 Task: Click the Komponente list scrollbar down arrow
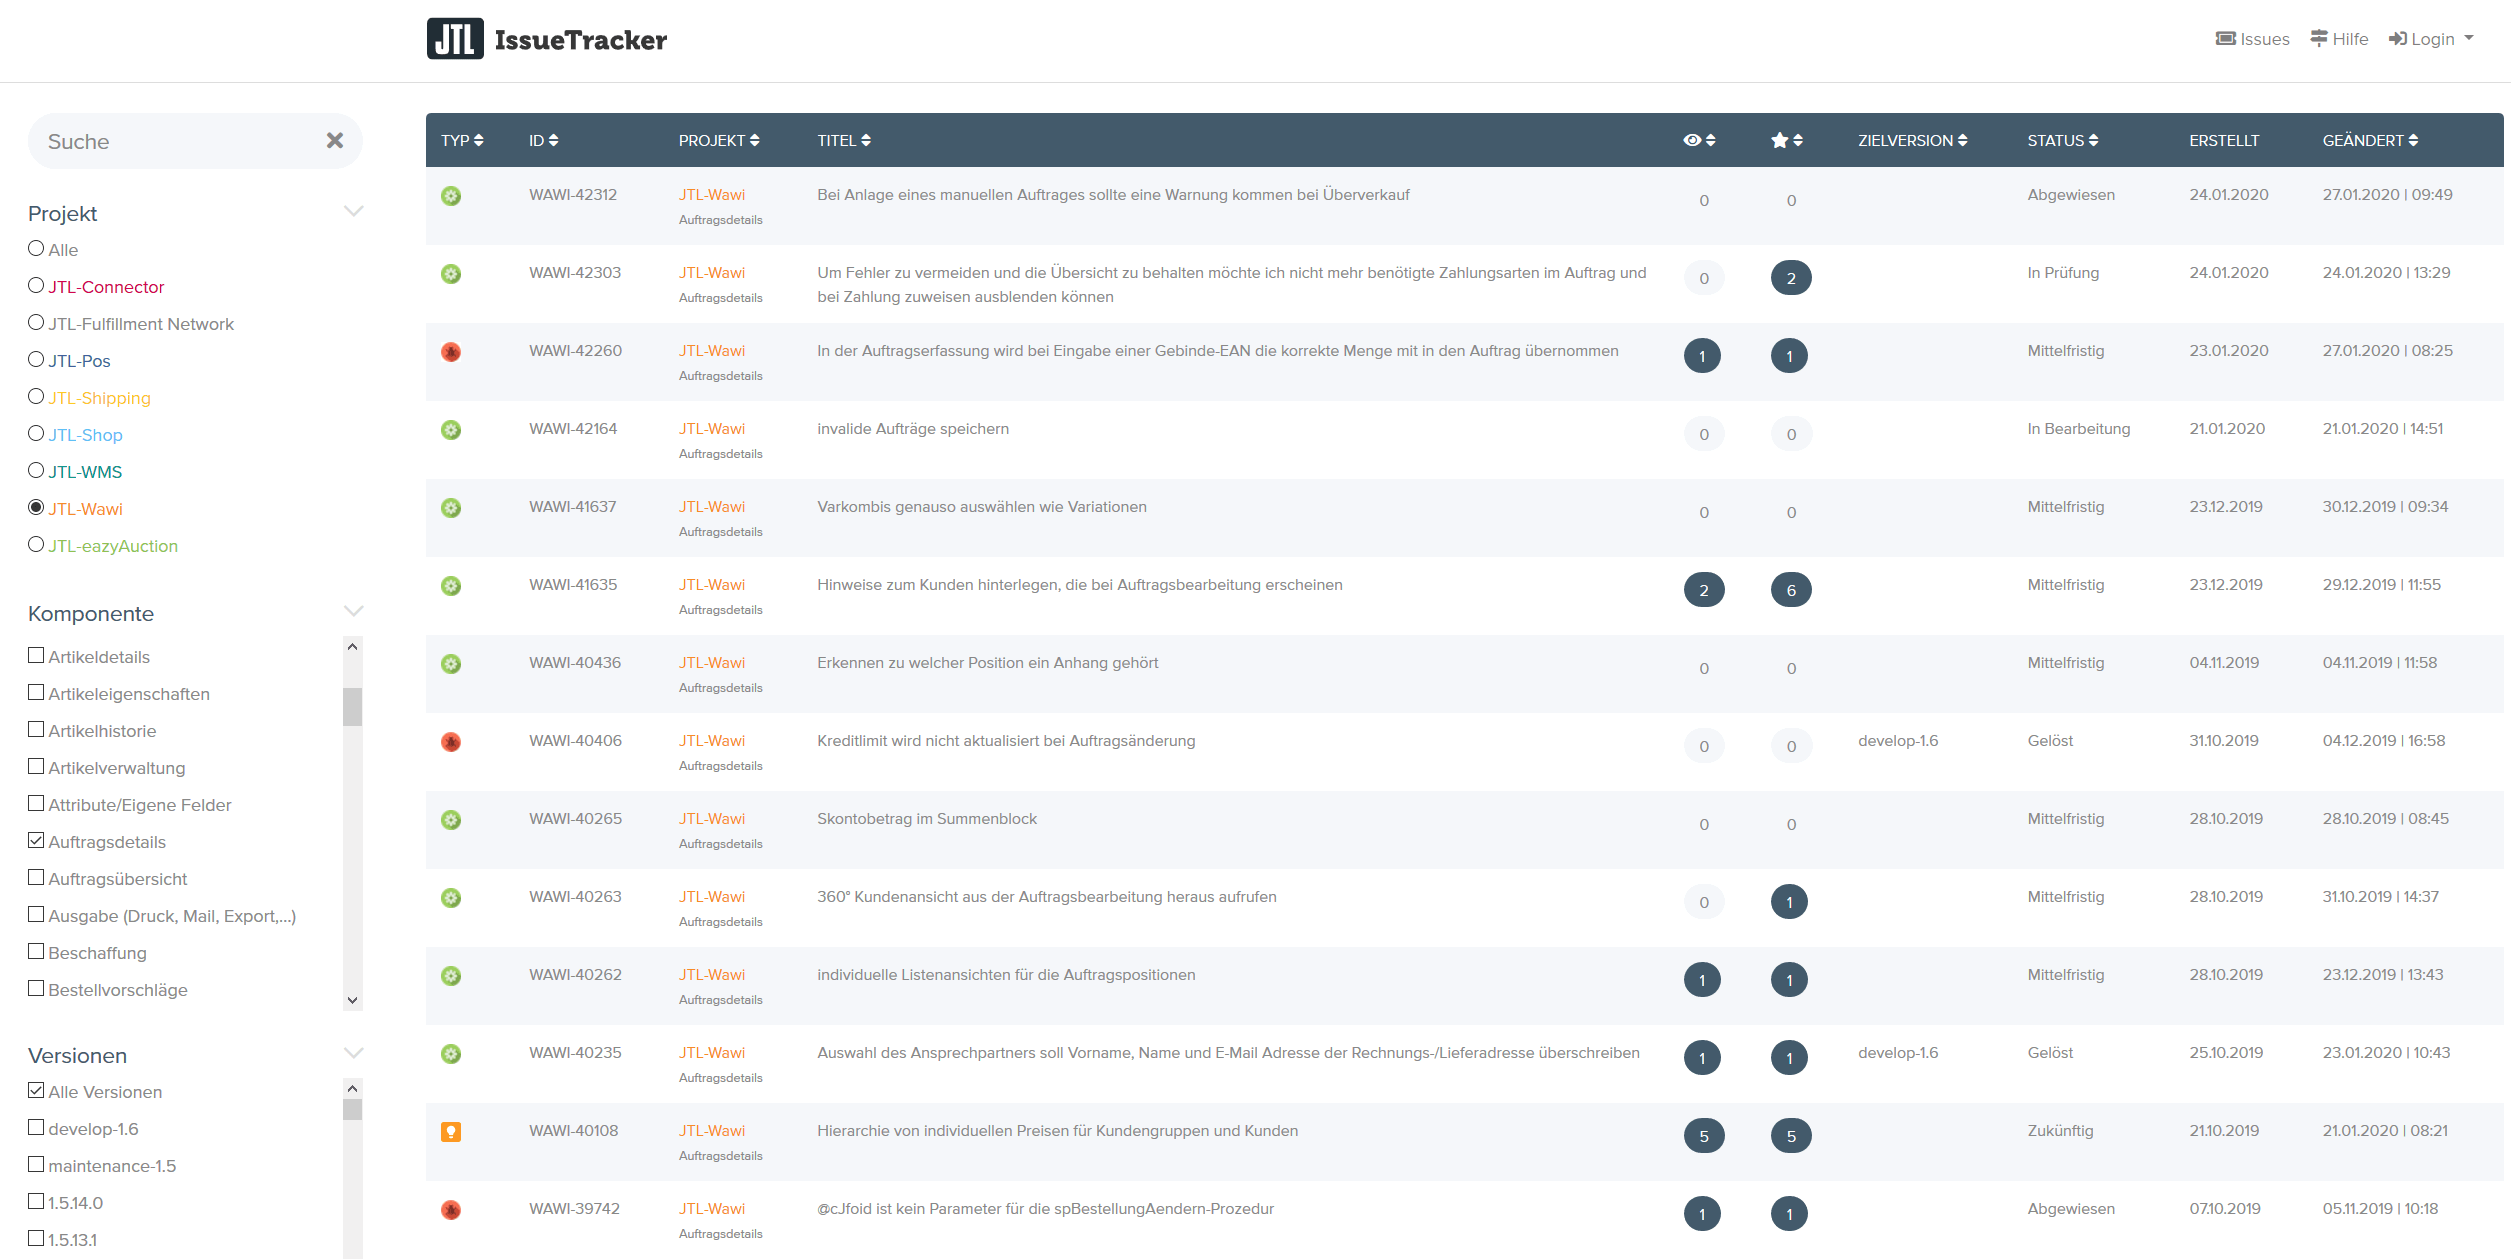(x=352, y=1000)
